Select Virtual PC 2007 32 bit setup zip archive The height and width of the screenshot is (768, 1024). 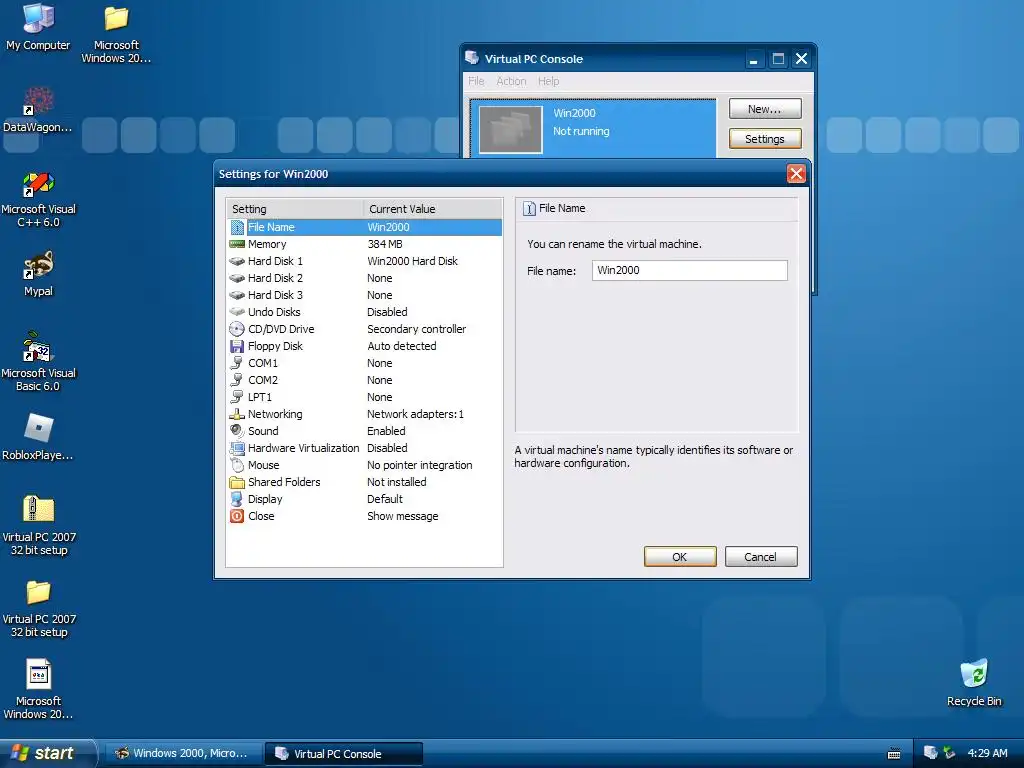click(x=39, y=526)
